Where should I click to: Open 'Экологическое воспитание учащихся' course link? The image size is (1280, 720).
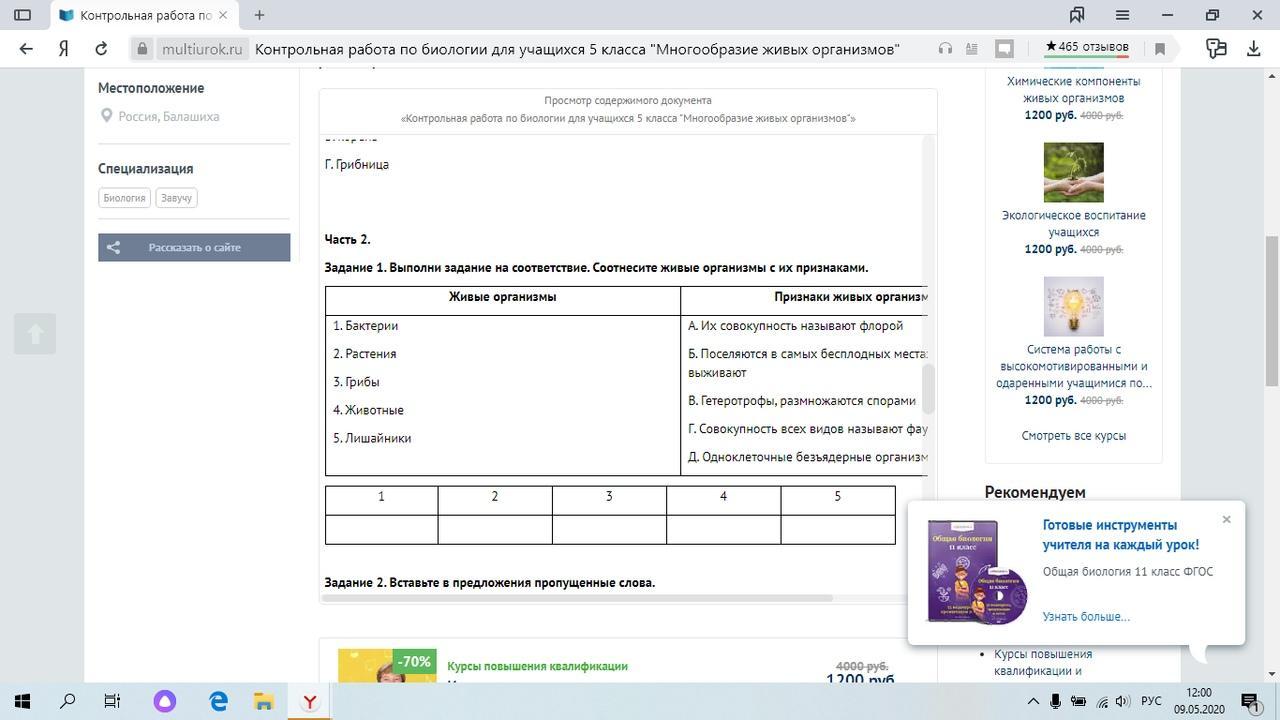pyautogui.click(x=1074, y=224)
